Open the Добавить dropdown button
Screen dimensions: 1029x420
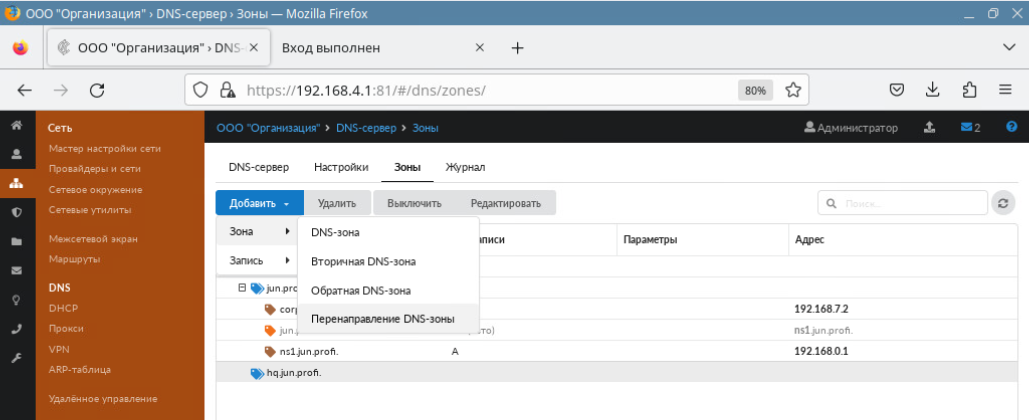click(258, 203)
